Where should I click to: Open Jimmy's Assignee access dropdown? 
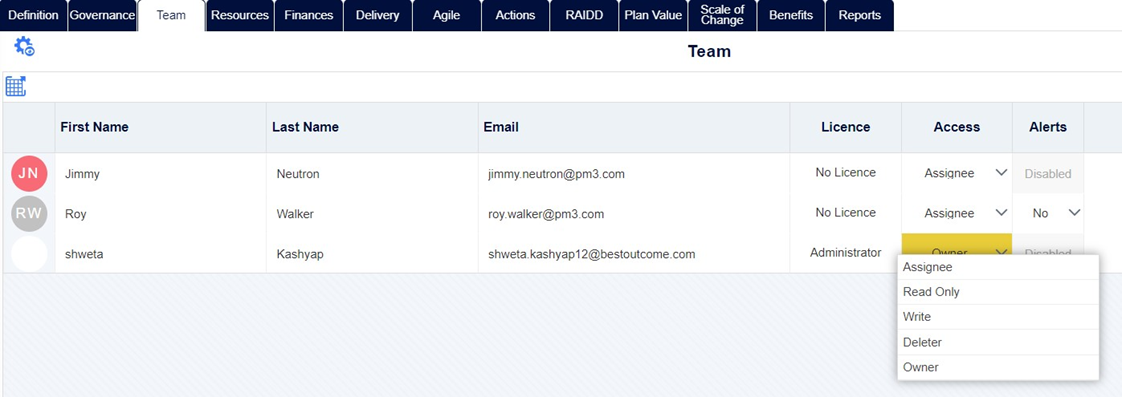pos(957,173)
